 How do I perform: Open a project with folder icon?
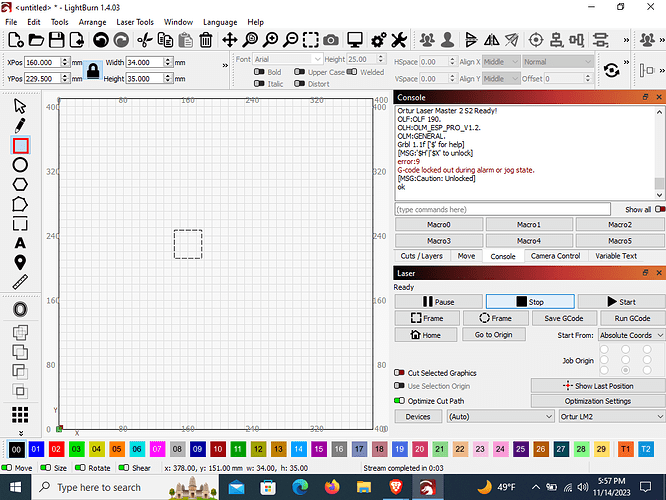click(x=36, y=40)
